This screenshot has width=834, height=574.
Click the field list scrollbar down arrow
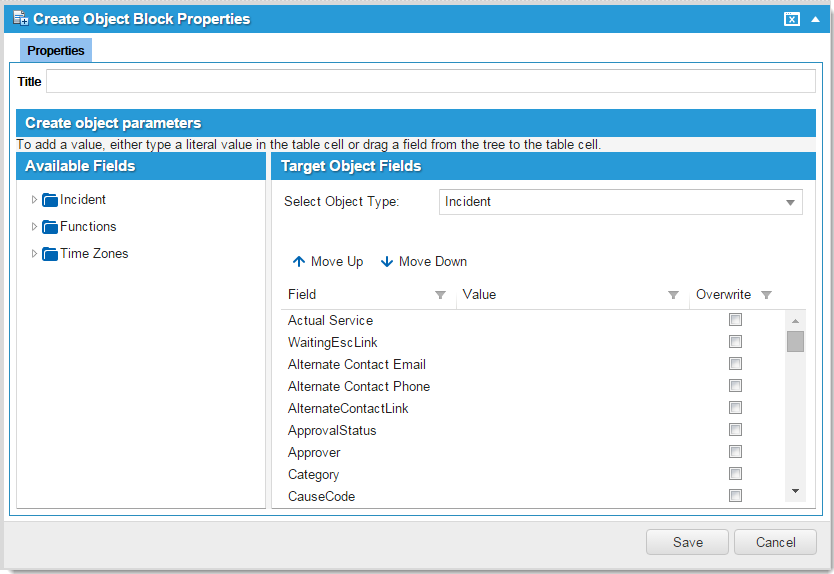pyautogui.click(x=796, y=491)
